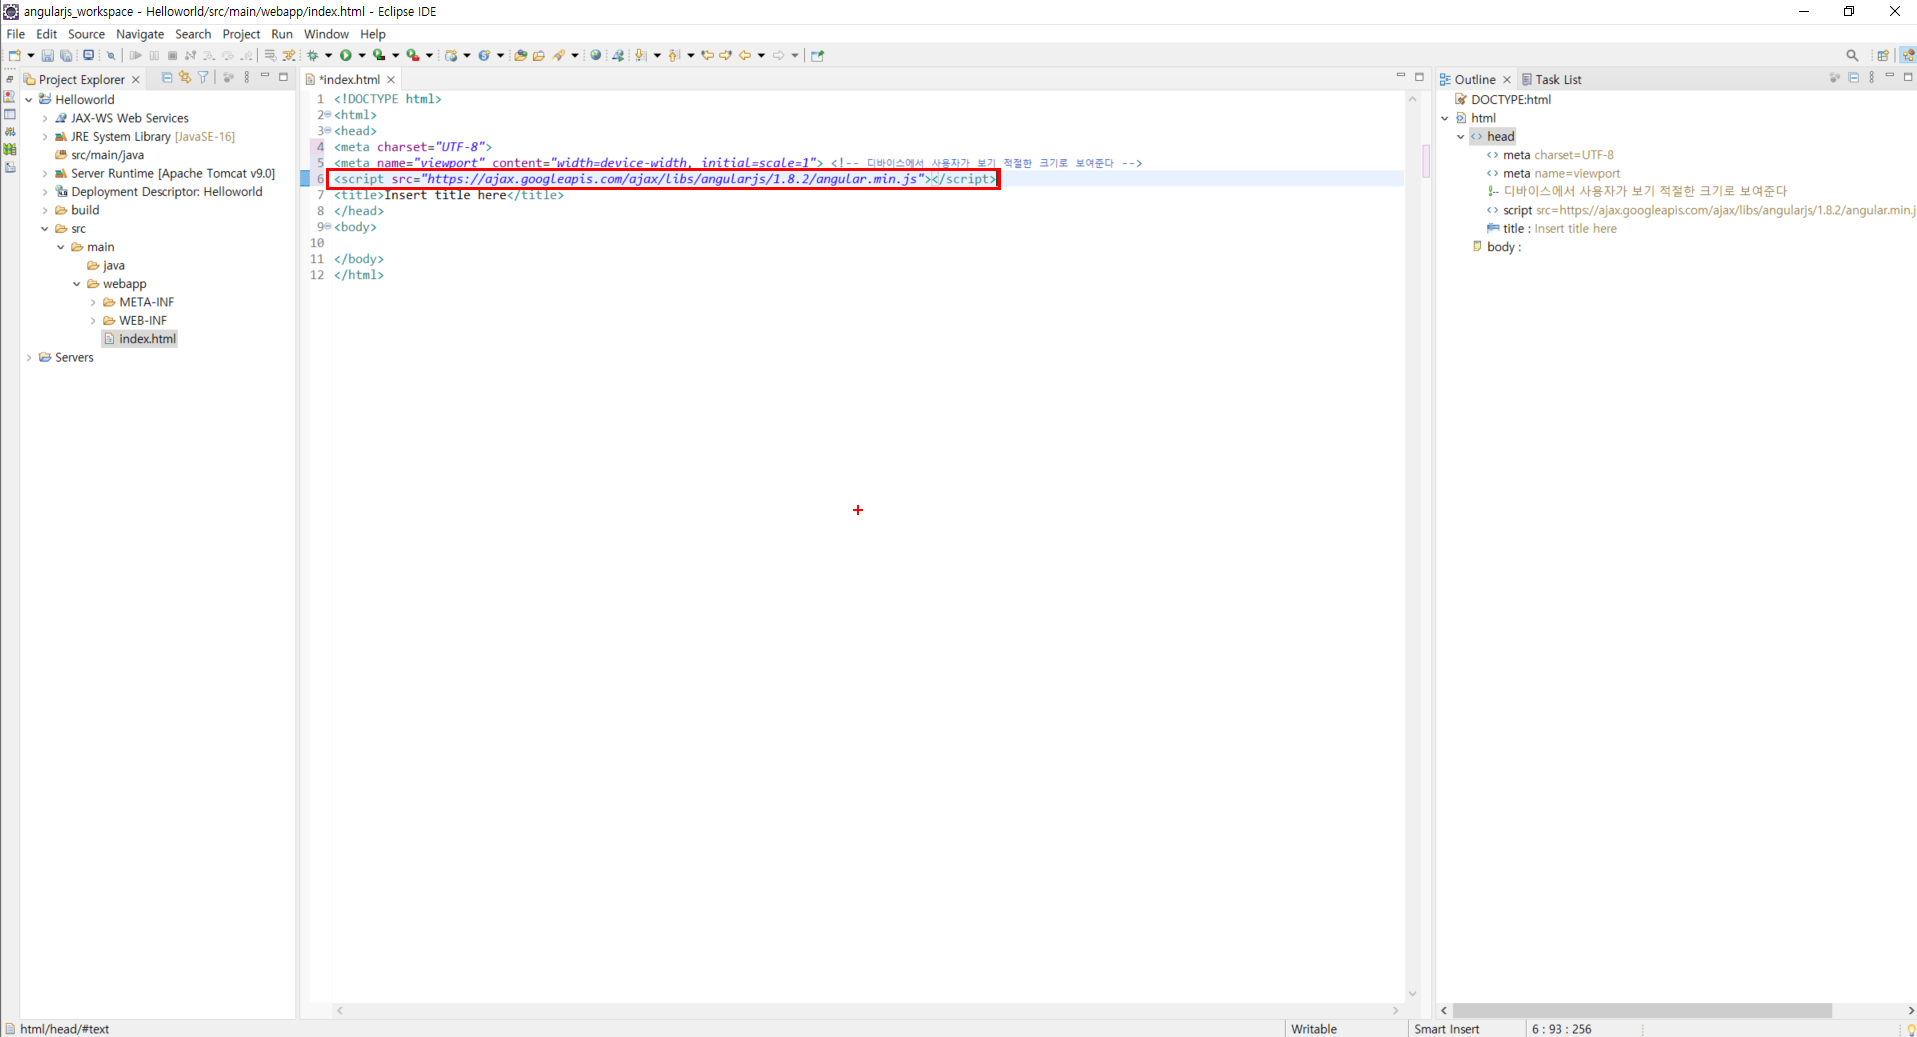Click the Writable status bar field
Screen dimensions: 1917x1037
(x=1314, y=1029)
